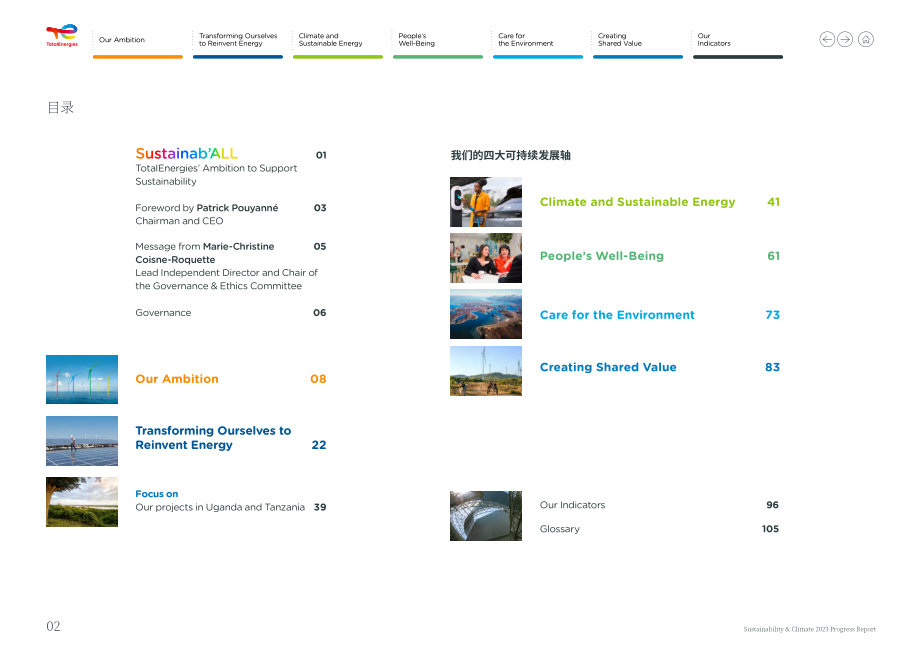Screen dimensions: 920x651
Task: Open Our Ambition orange heading
Action: tap(177, 379)
